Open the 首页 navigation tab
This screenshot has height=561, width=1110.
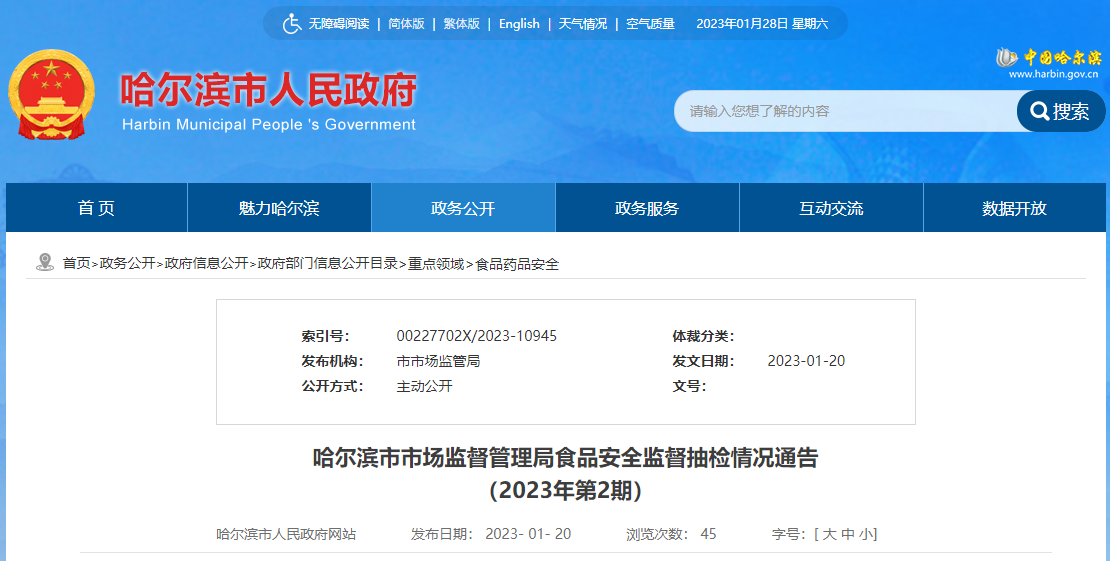coord(96,208)
